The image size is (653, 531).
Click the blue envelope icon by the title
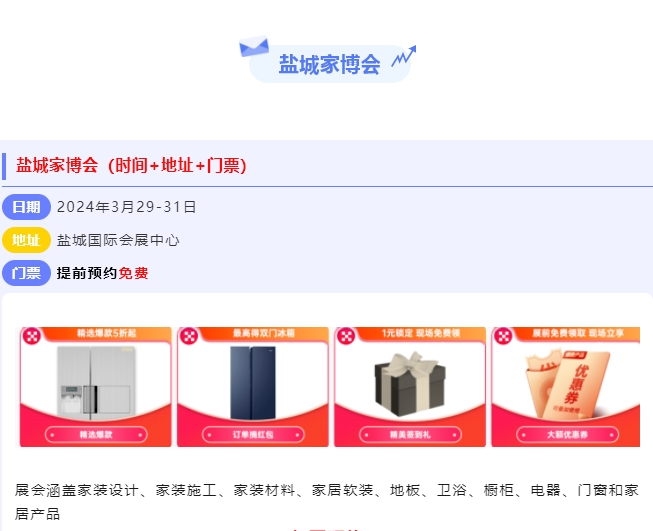coord(254,47)
